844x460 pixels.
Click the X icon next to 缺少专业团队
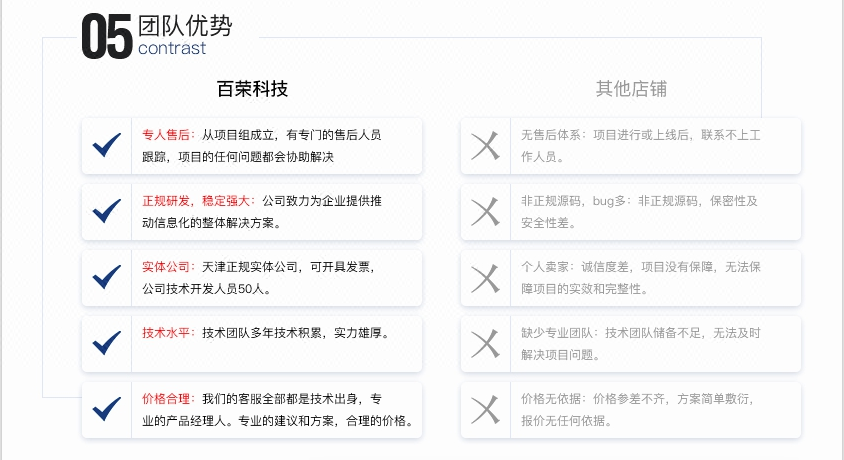486,344
